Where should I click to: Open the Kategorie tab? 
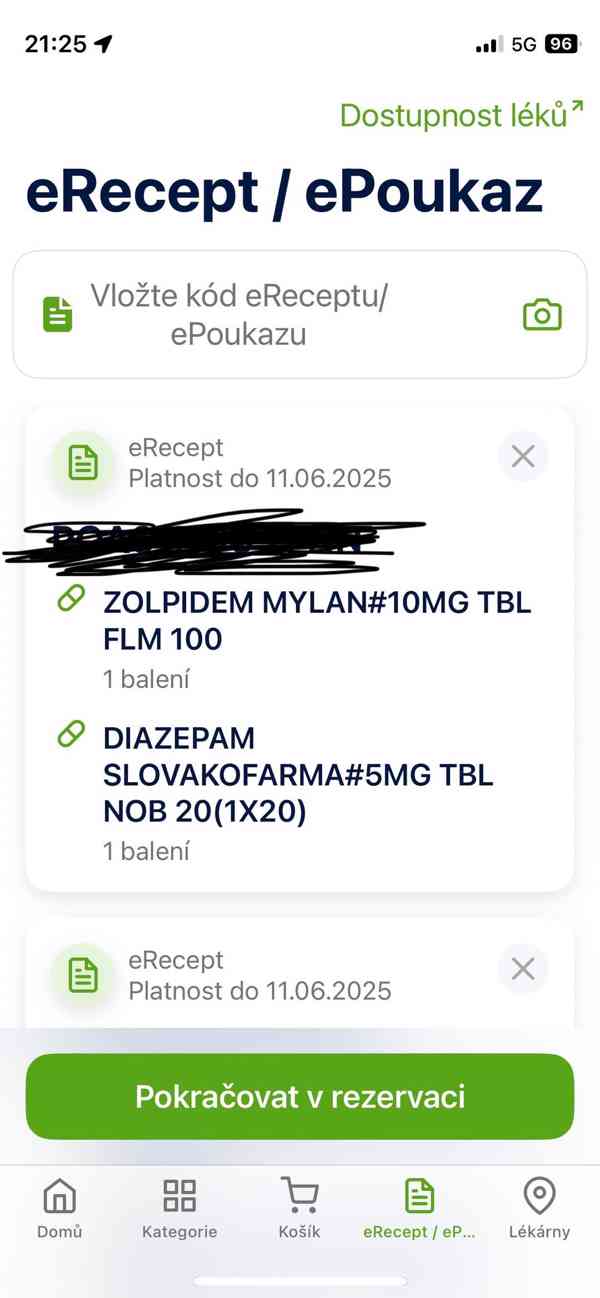[x=180, y=1208]
